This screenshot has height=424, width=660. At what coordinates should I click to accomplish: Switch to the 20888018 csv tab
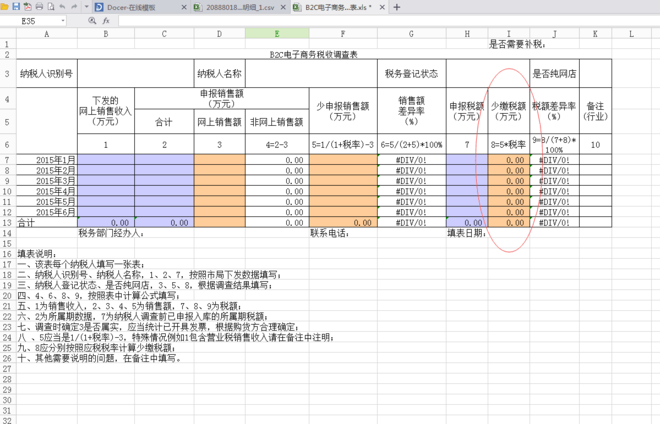click(240, 7)
